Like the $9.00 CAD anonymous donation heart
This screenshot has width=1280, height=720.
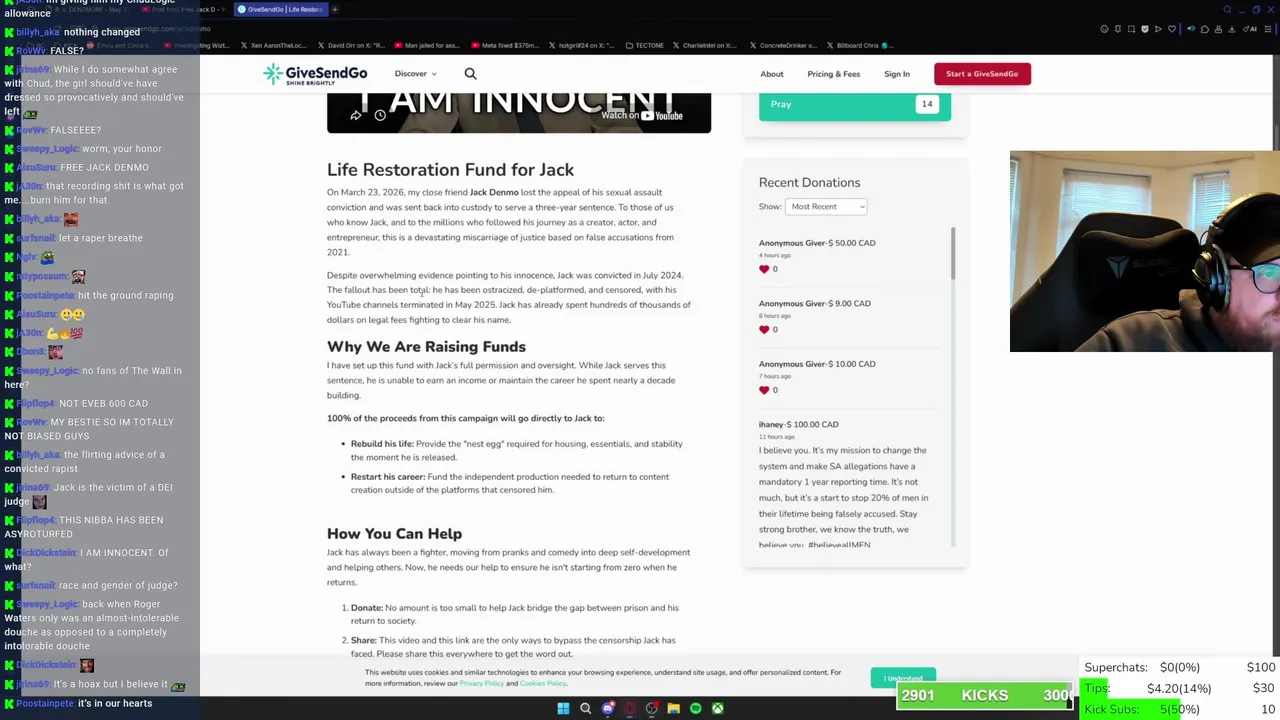coord(764,330)
